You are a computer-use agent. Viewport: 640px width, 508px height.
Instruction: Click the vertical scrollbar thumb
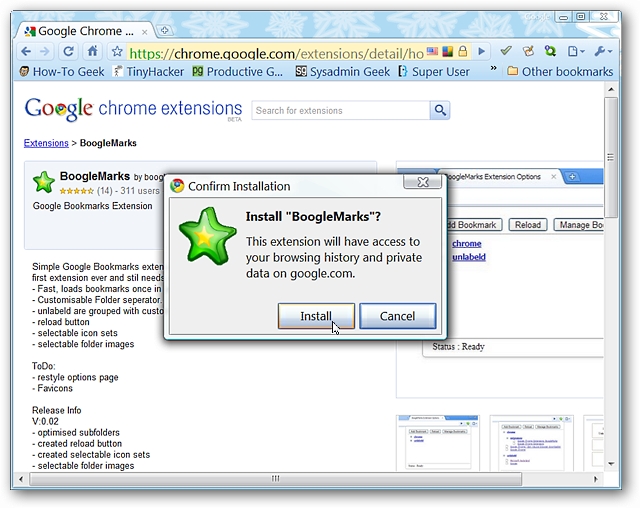(611, 158)
